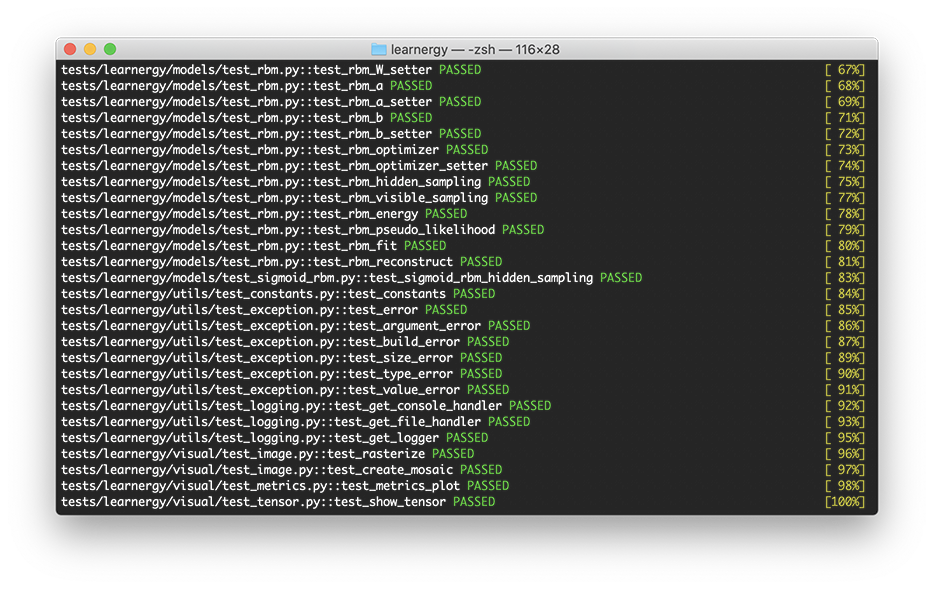The height and width of the screenshot is (589, 934).
Task: Click the test_rbm_b PASSED line
Action: [247, 118]
